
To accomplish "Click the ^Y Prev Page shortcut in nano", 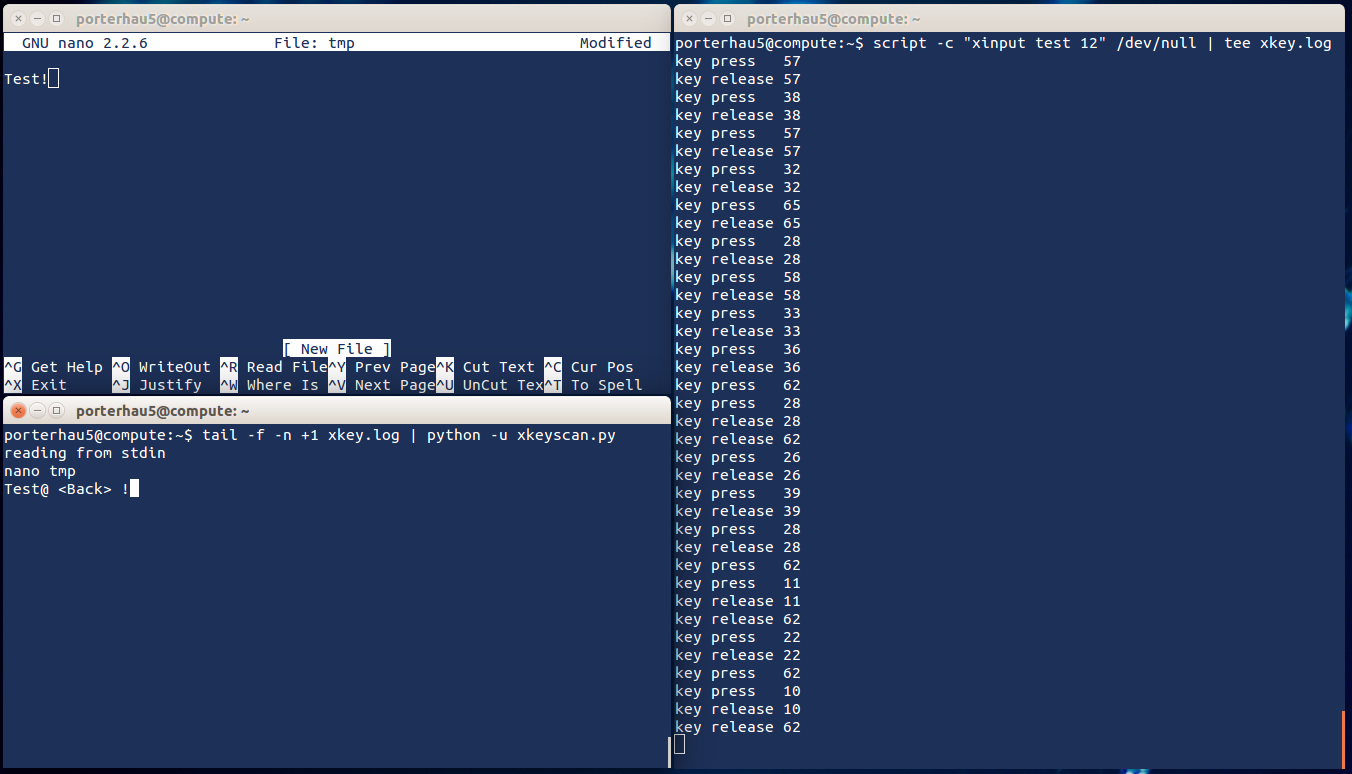I will [382, 367].
